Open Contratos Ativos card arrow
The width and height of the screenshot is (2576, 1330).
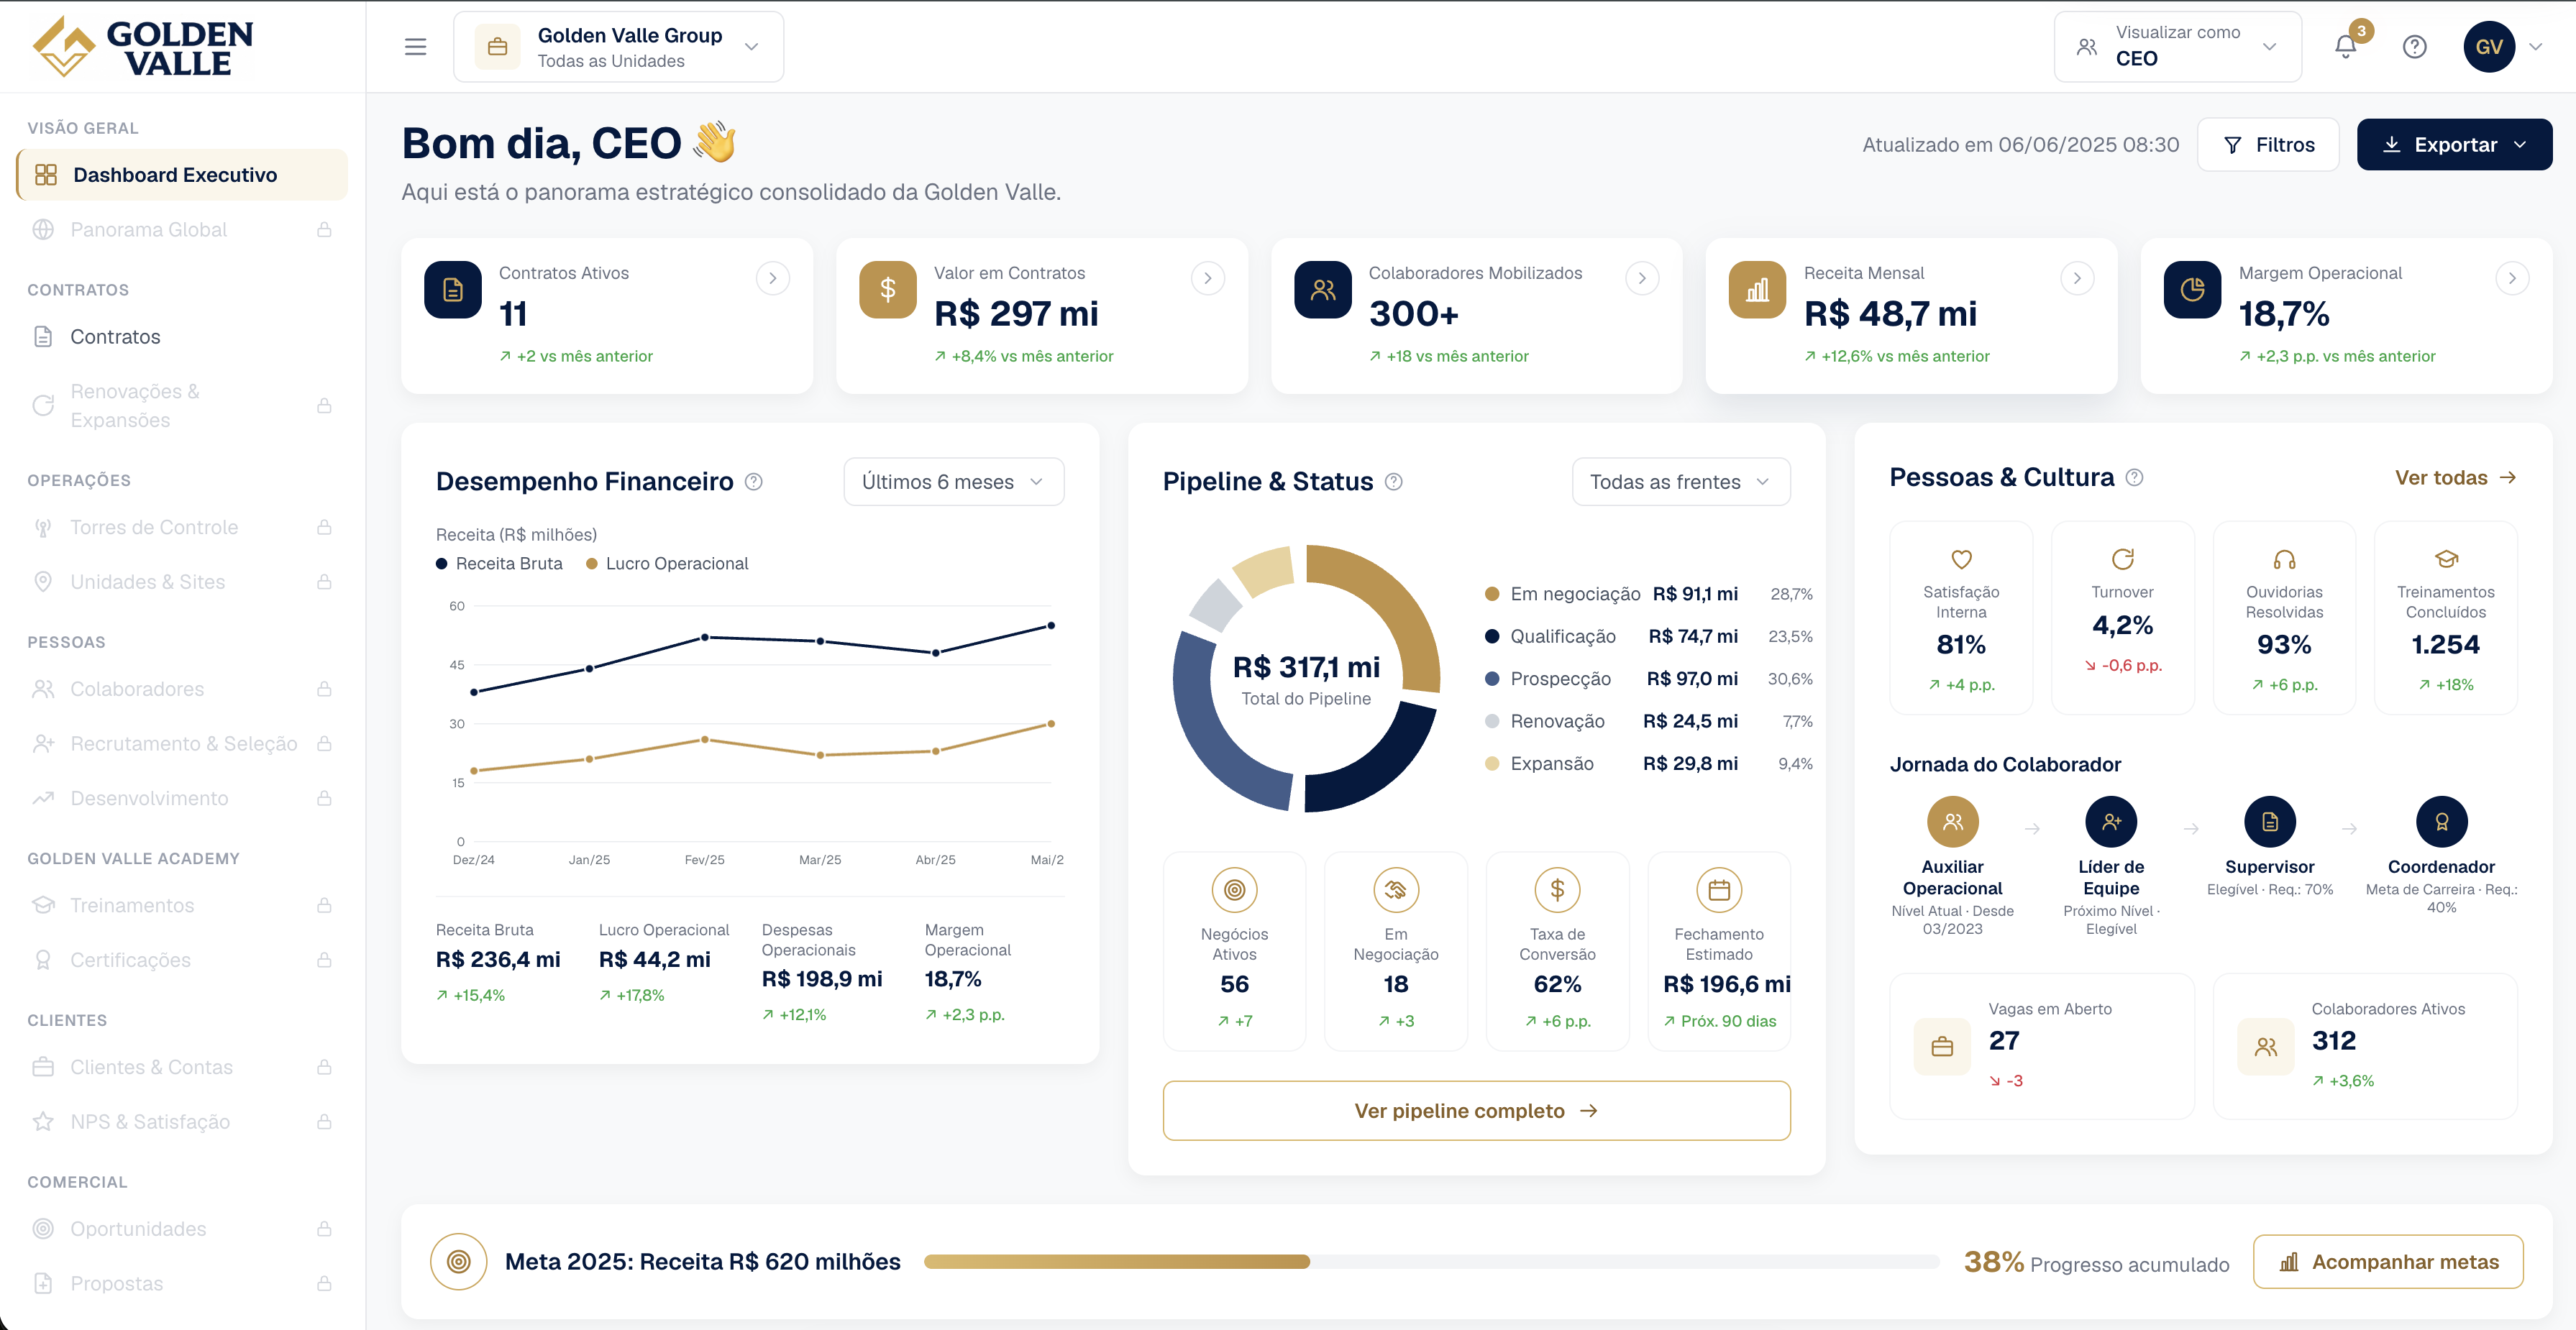tap(772, 278)
